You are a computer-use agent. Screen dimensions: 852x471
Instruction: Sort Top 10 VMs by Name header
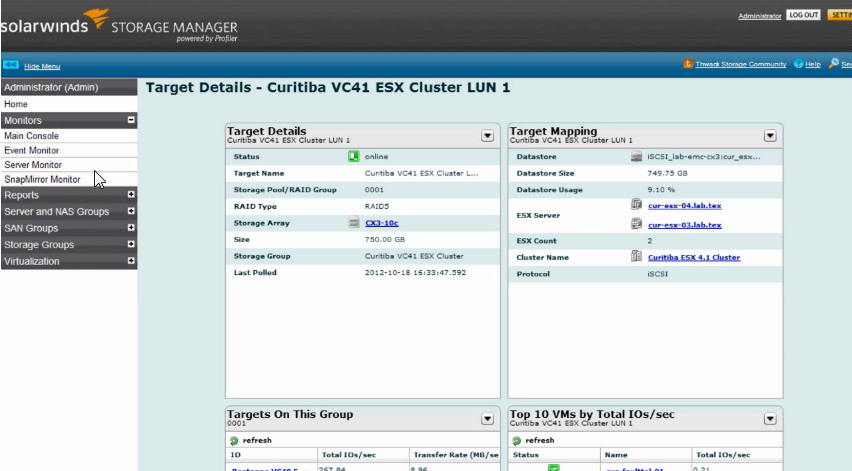[x=646, y=455]
